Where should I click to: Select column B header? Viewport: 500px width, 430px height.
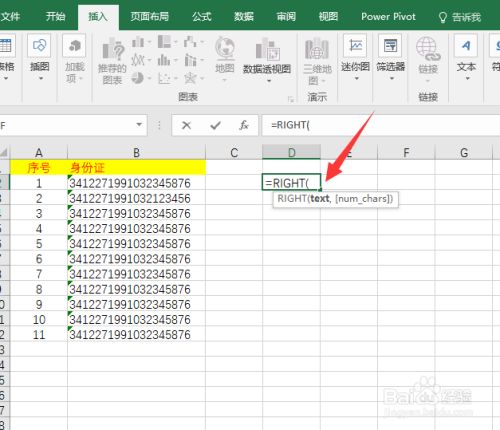coord(136,153)
